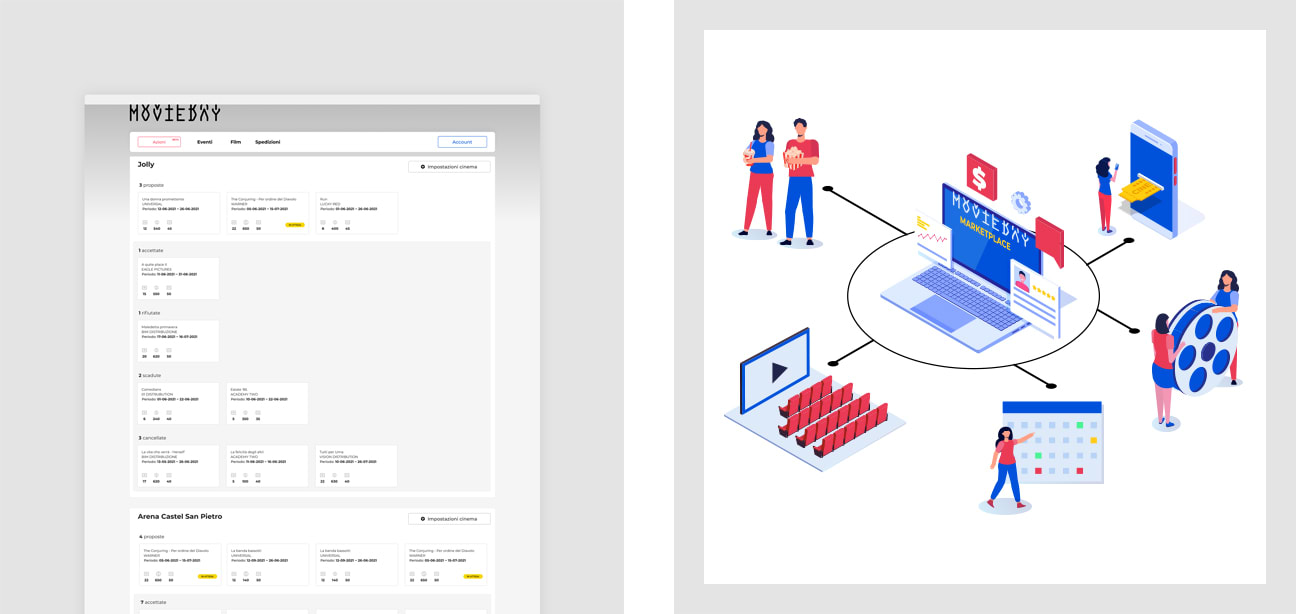
Task: Click the Jolly cinema heading
Action: point(146,164)
